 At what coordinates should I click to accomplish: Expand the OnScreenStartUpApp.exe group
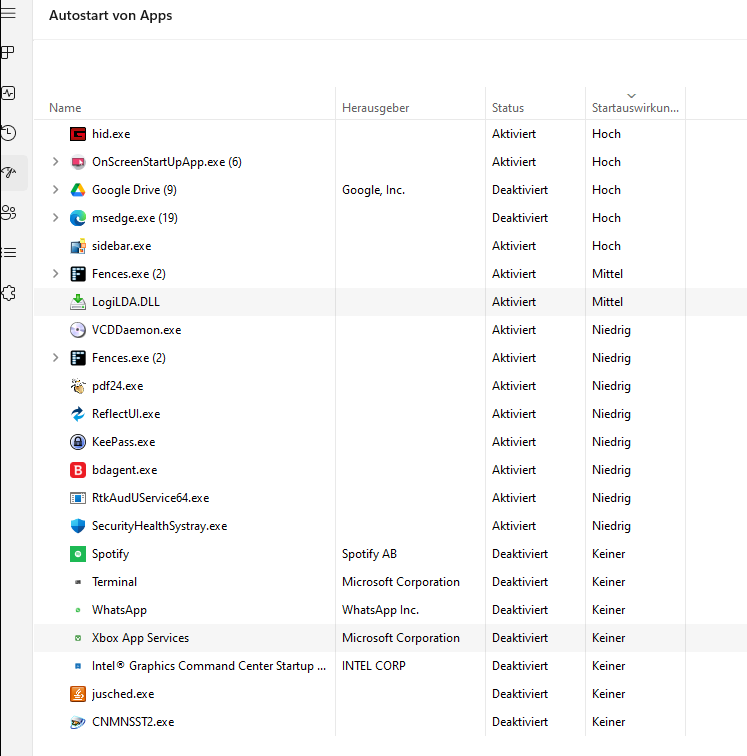tap(55, 162)
